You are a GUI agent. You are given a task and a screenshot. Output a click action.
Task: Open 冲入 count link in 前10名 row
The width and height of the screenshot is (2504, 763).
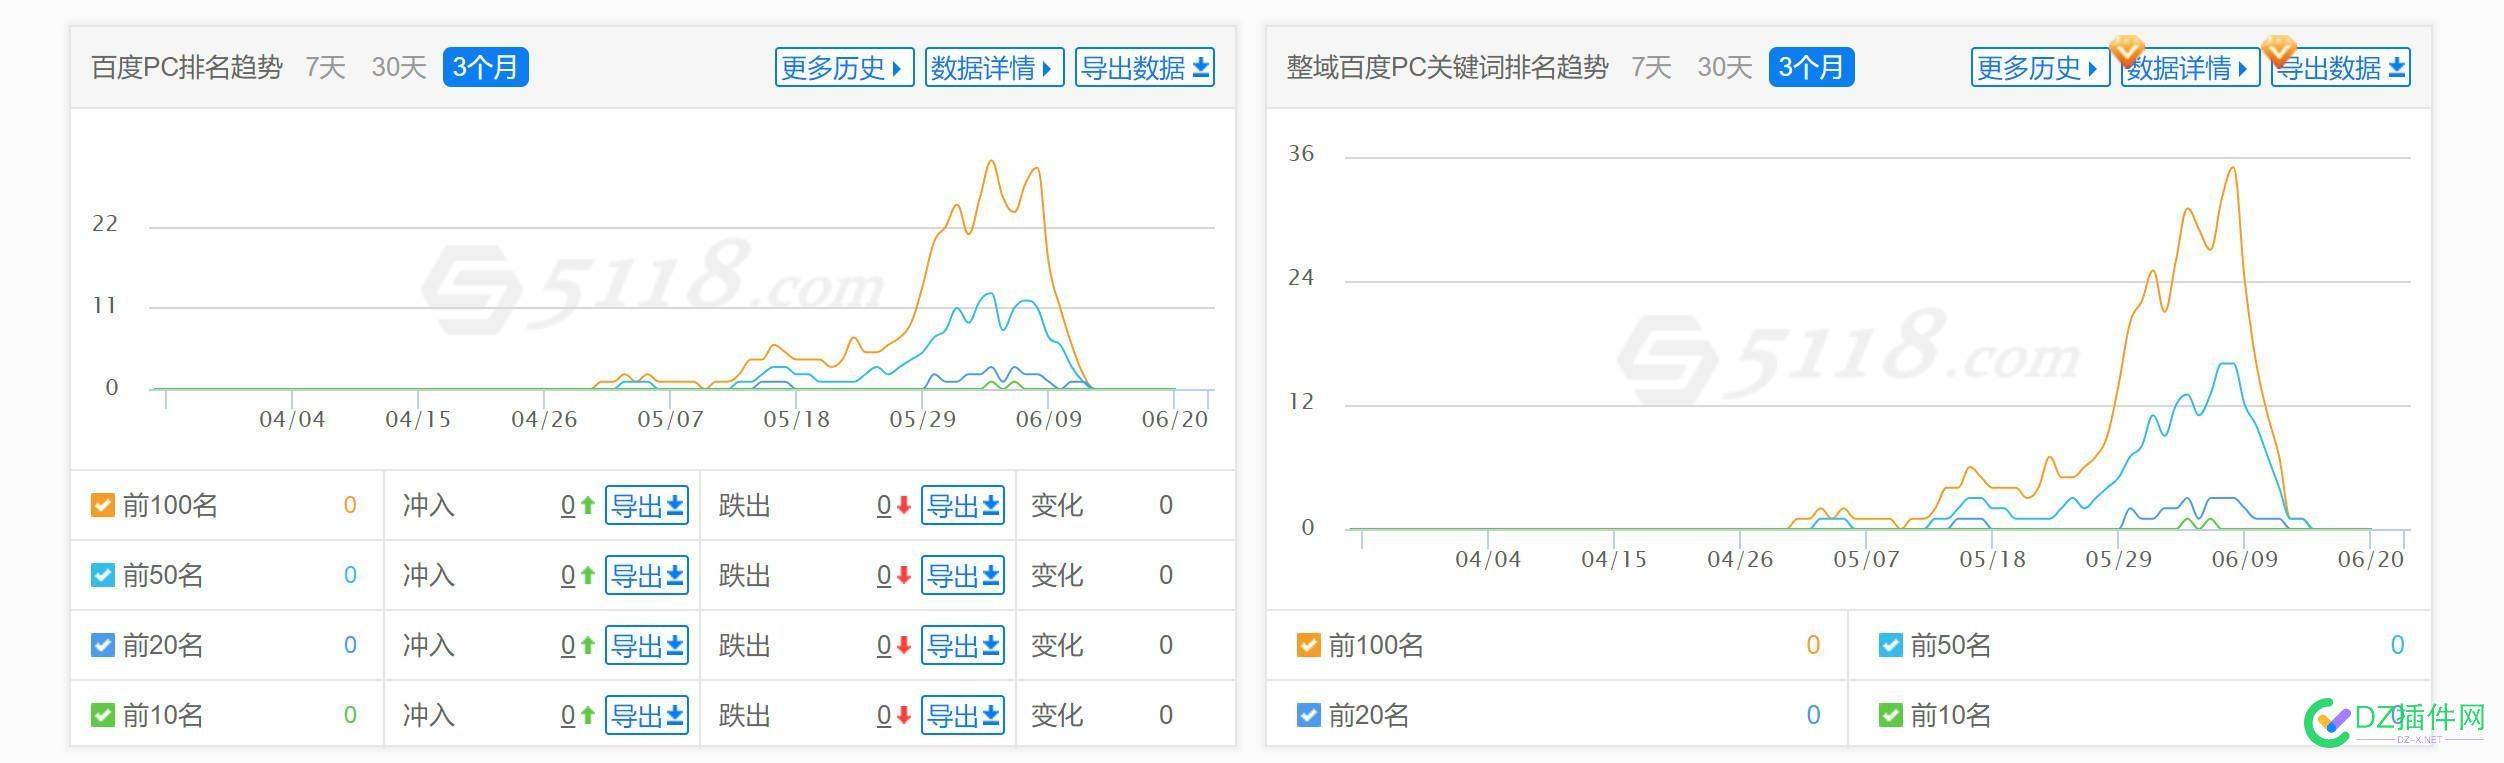click(568, 716)
